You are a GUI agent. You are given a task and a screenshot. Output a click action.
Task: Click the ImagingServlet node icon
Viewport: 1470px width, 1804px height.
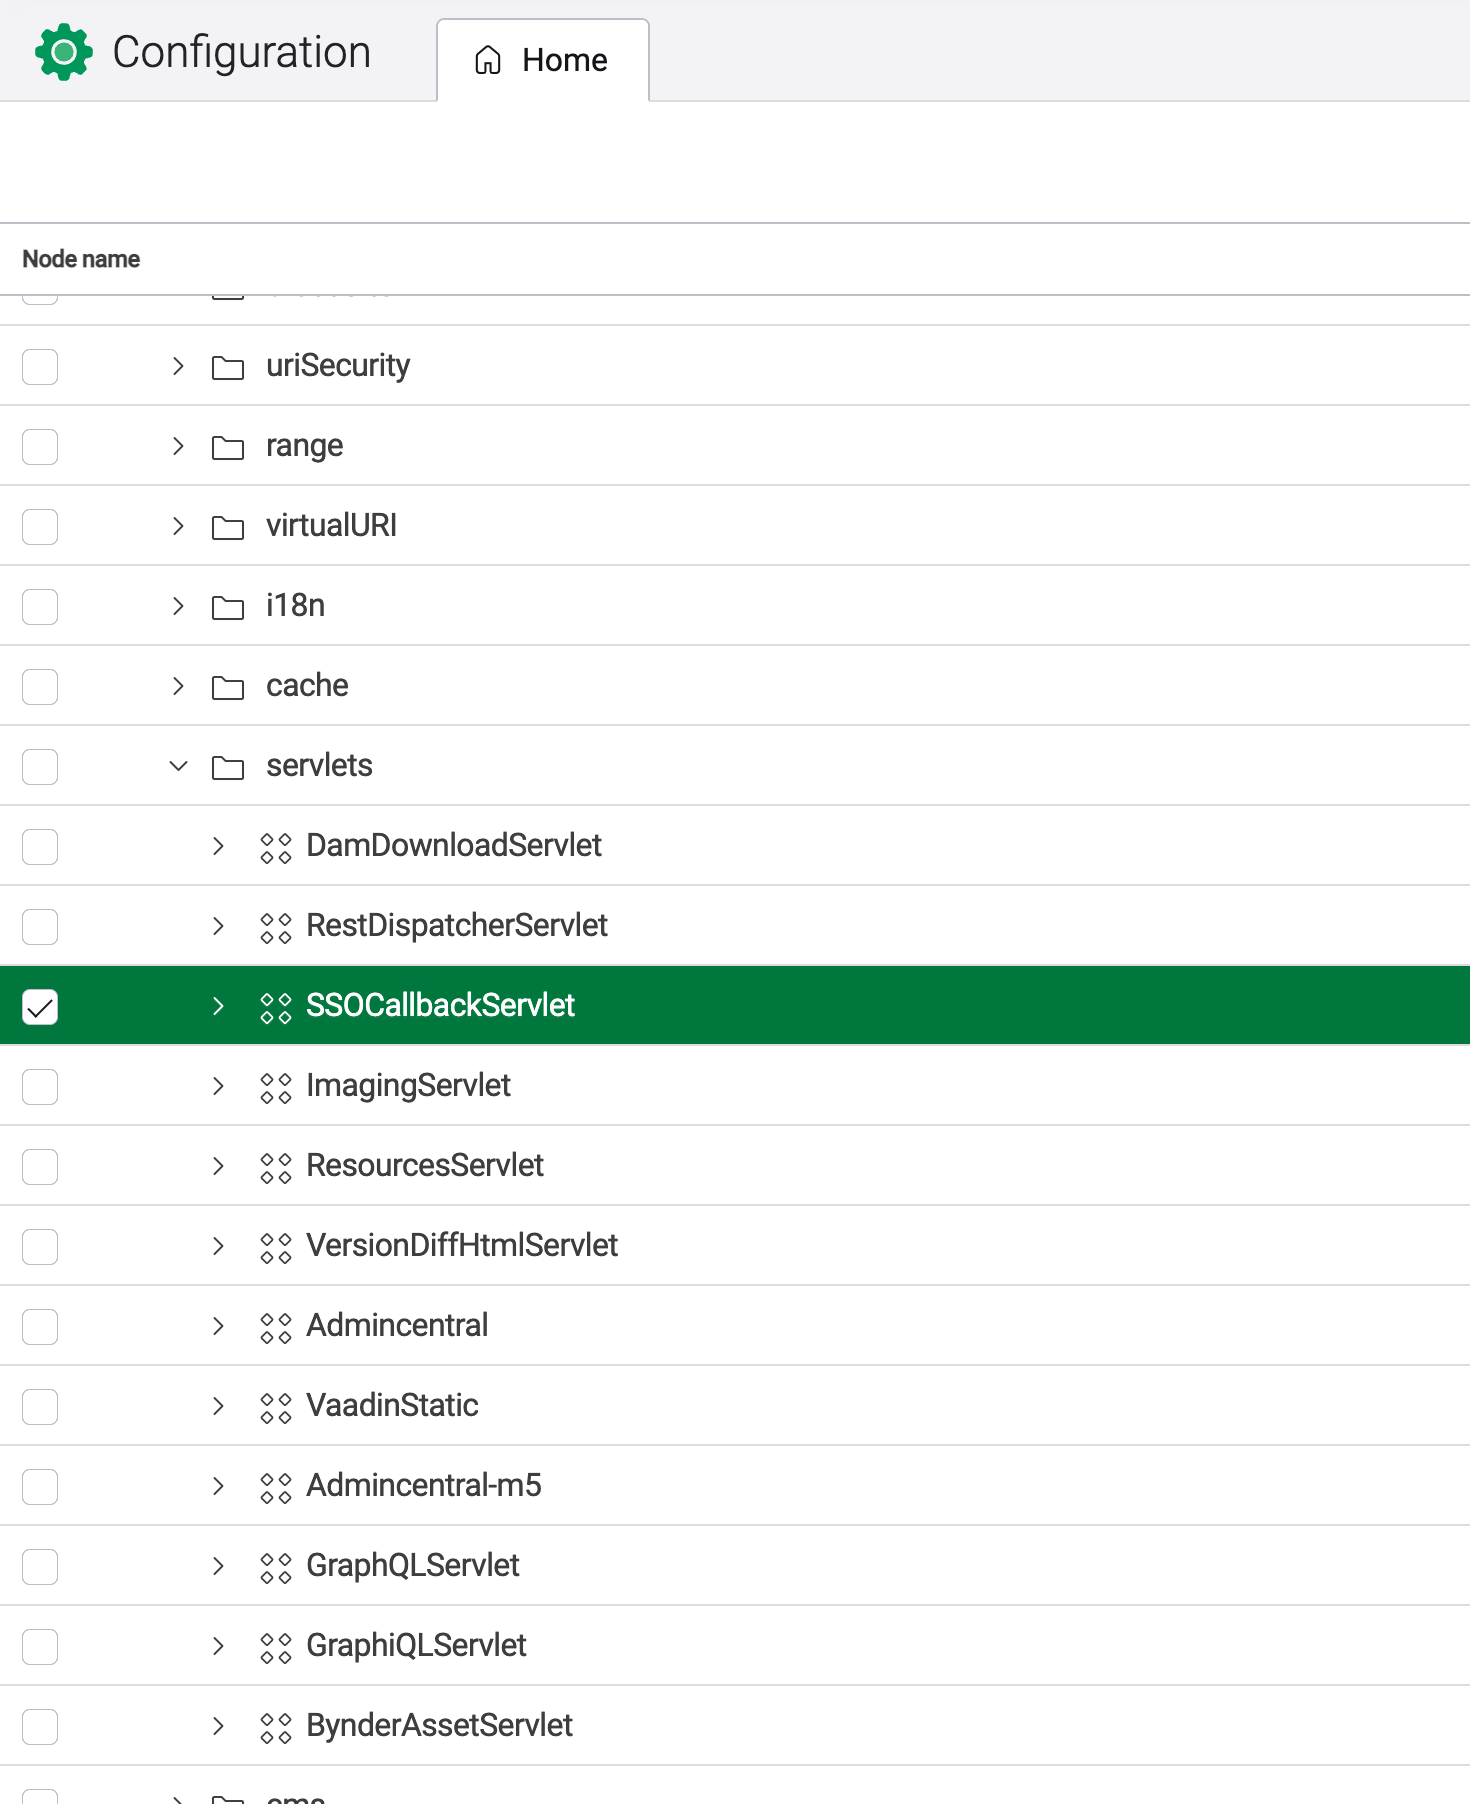click(276, 1087)
